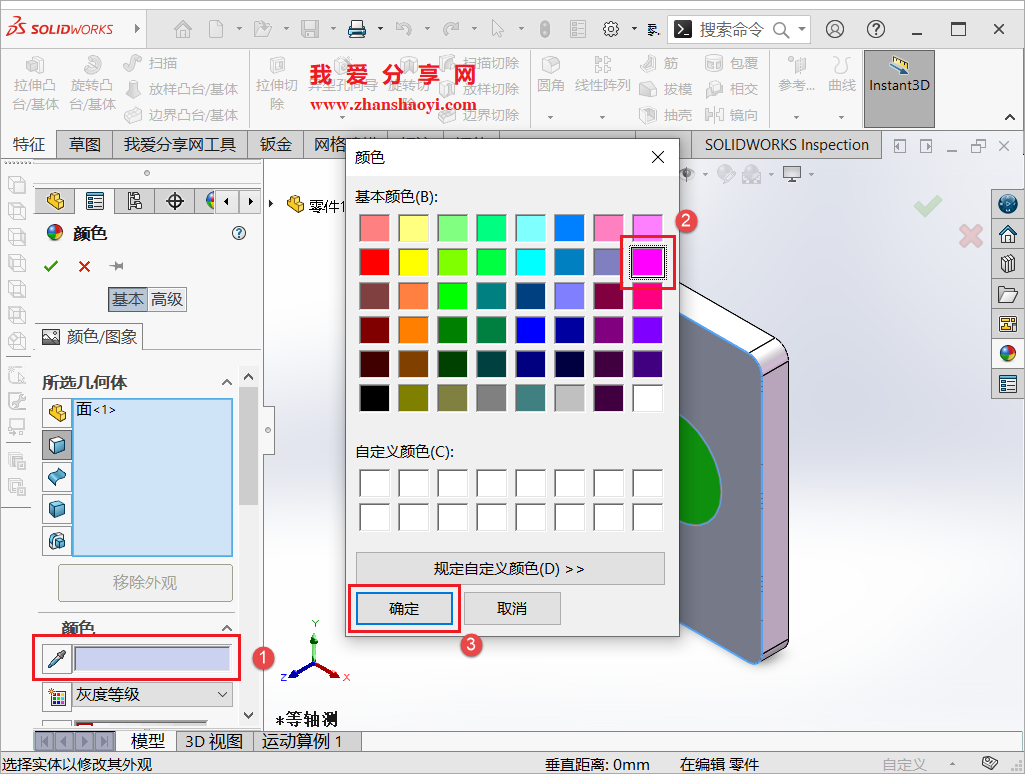Click the green checkmark to accept color changes
This screenshot has width=1025, height=774.
pos(51,266)
